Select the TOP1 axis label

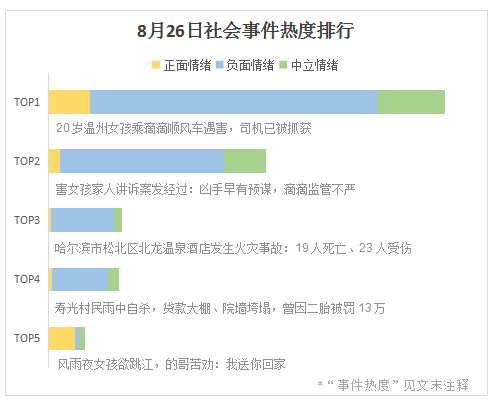click(x=27, y=102)
